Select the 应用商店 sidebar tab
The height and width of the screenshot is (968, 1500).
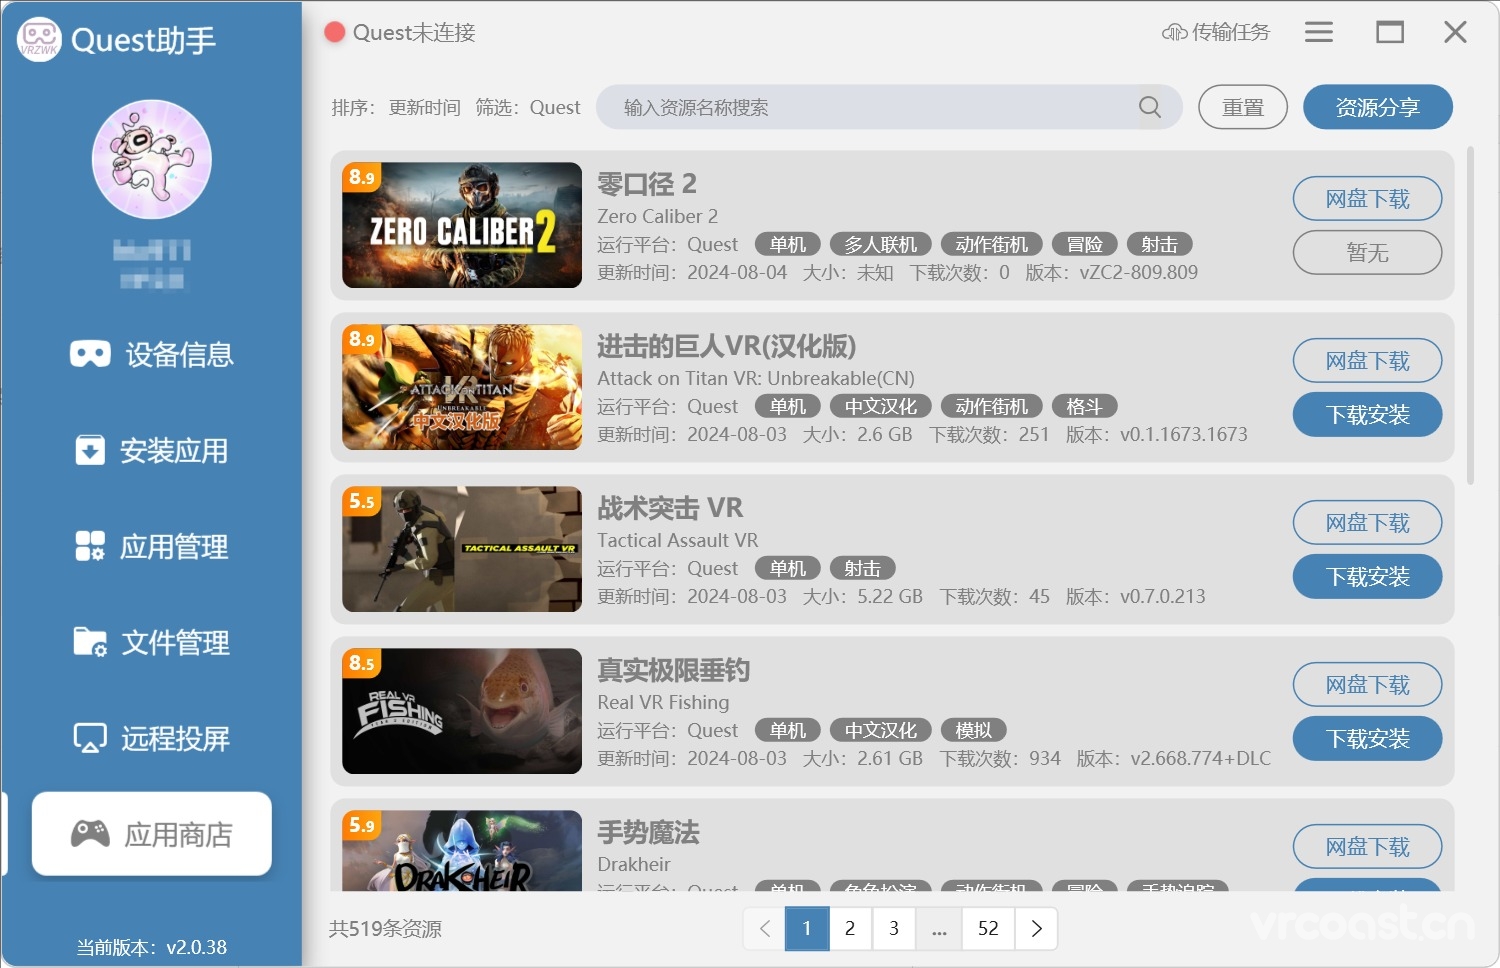pyautogui.click(x=152, y=834)
